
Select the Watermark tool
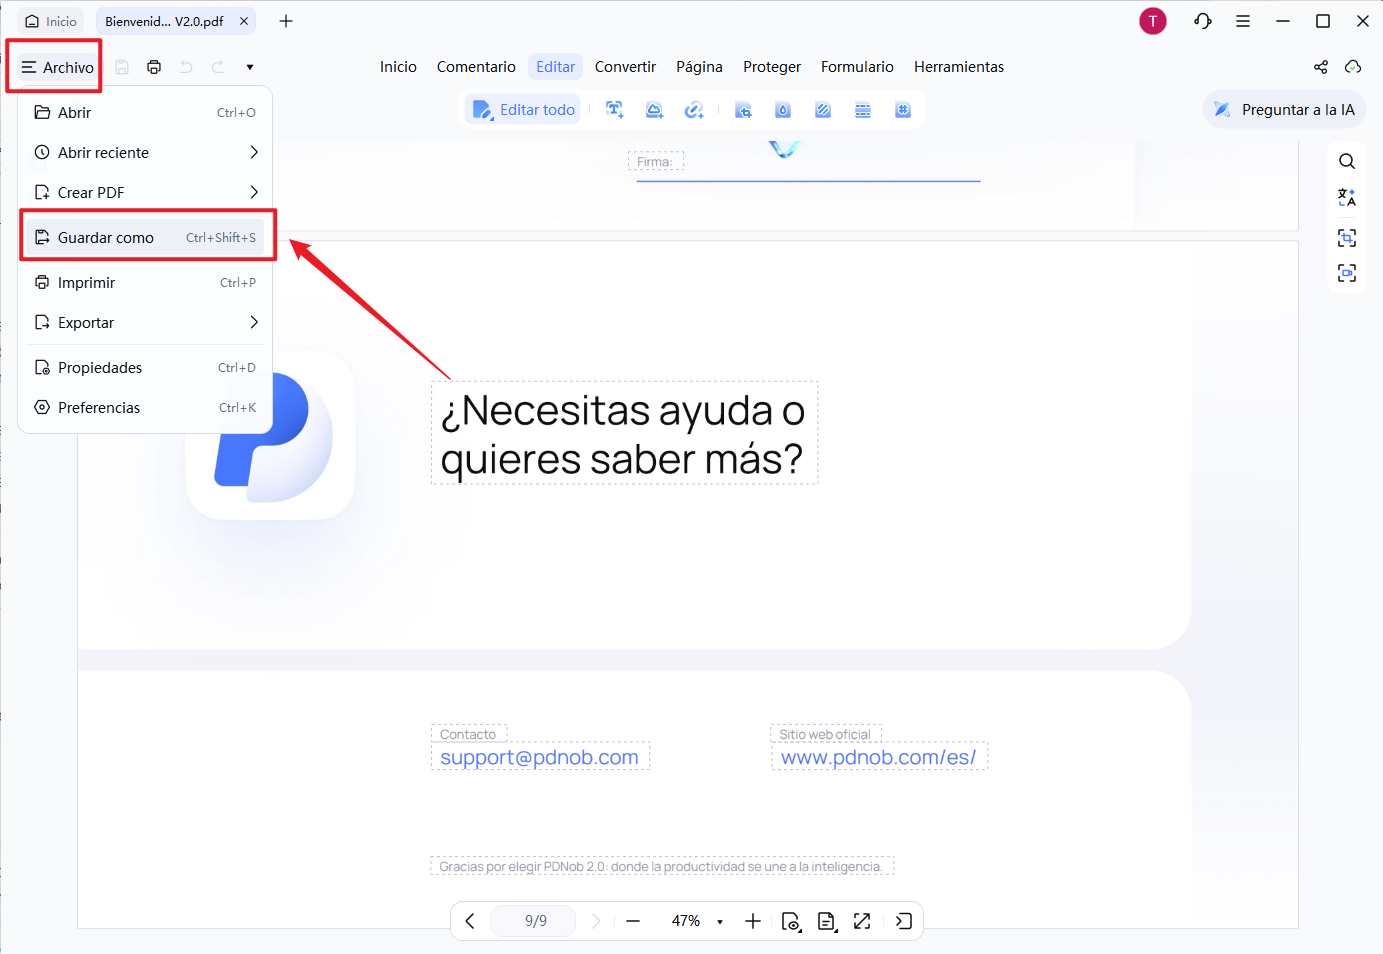[x=783, y=110]
